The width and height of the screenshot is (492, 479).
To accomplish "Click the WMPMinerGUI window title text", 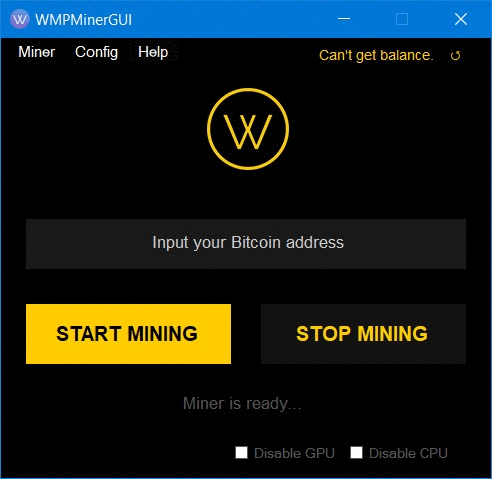I will [x=84, y=20].
